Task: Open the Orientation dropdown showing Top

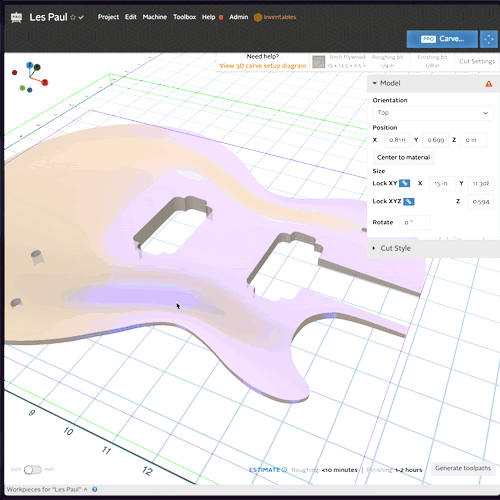Action: 433,113
